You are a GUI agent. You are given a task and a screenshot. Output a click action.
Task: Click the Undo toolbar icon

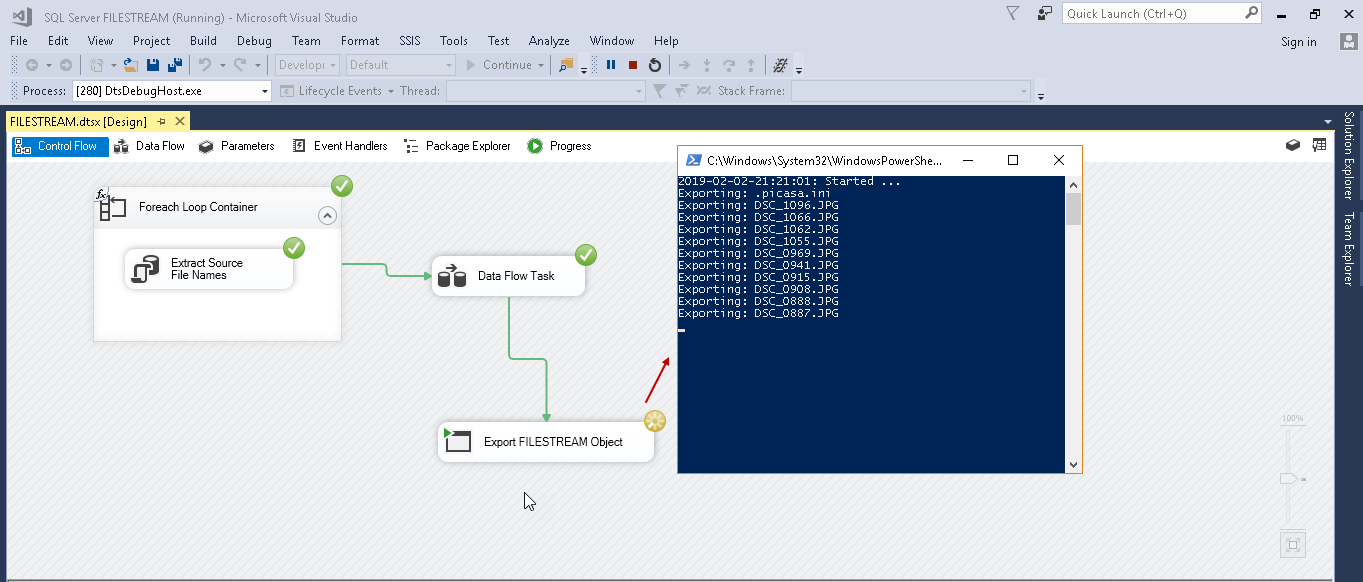[205, 65]
